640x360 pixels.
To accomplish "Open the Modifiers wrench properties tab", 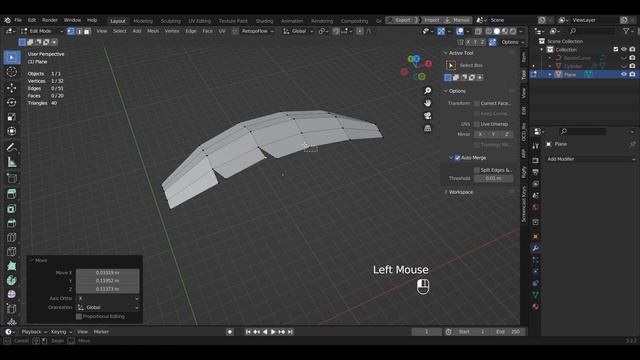I will coord(536,248).
